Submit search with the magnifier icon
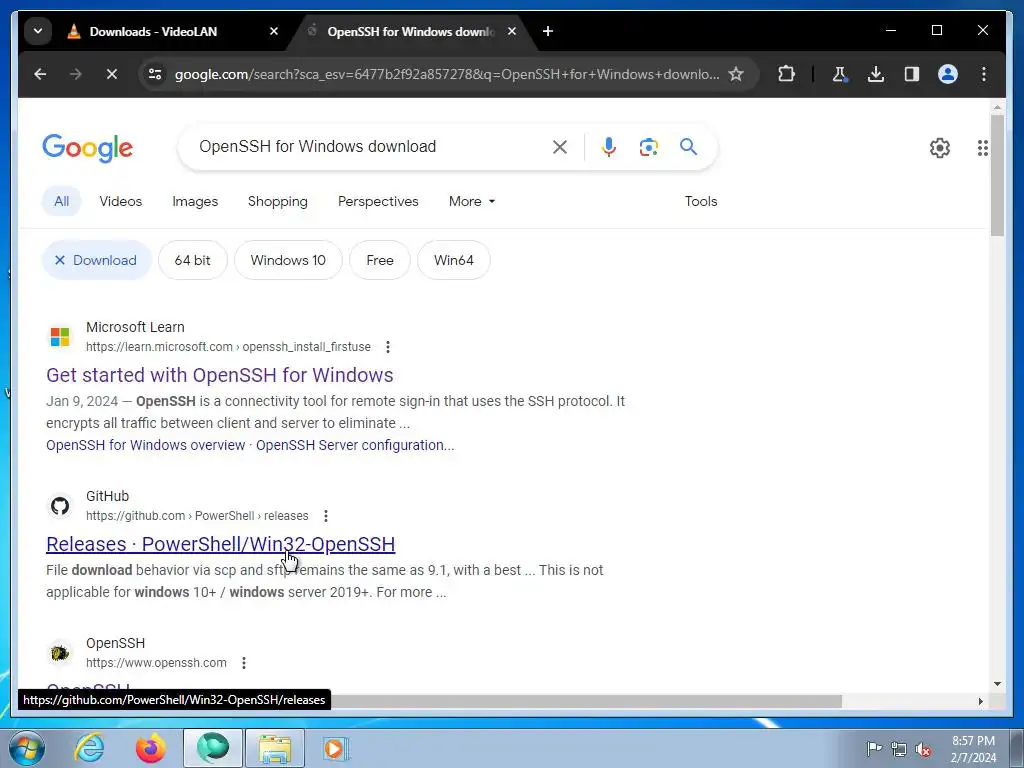 tap(688, 147)
